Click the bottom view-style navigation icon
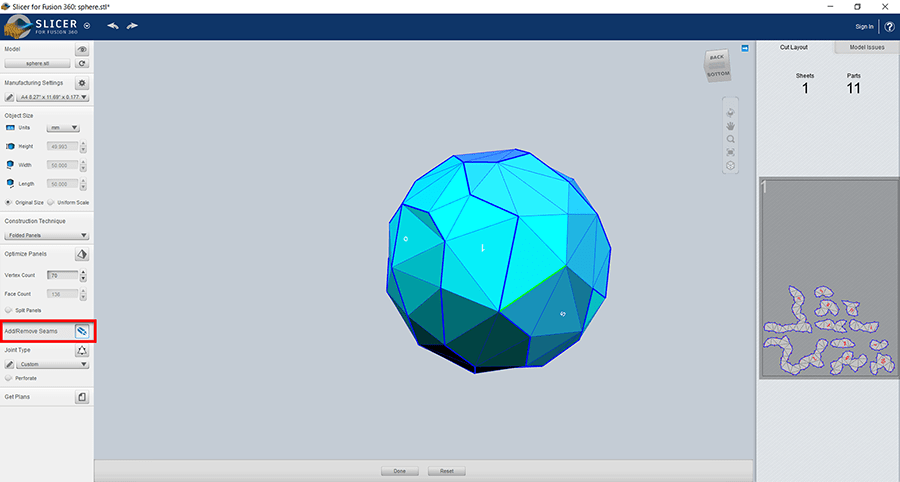 coord(731,165)
